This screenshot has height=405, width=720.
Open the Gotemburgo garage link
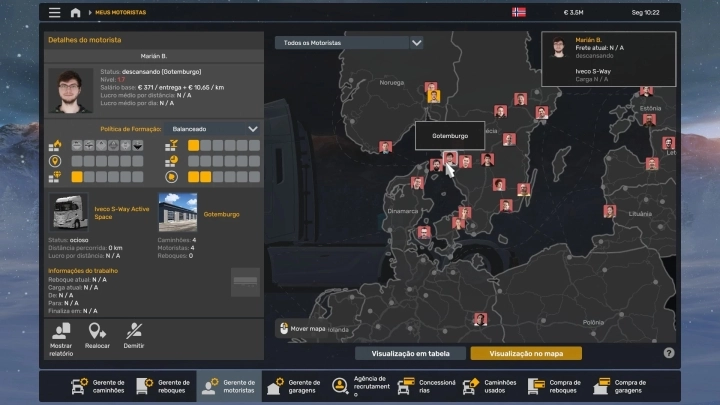(221, 214)
